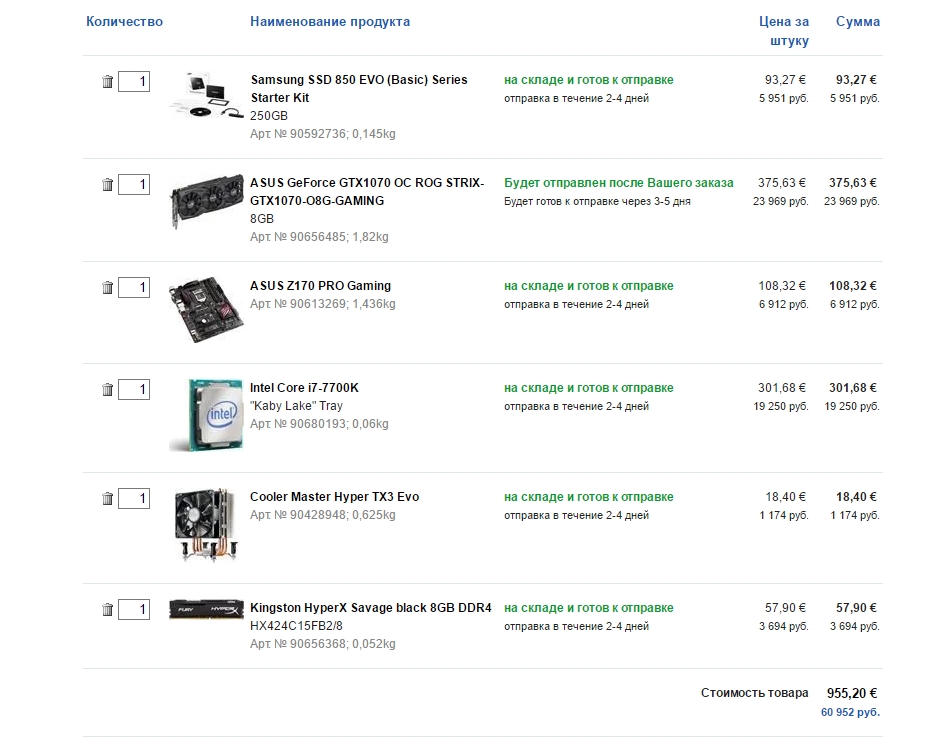Click trash icon for ASUS Z170 PRO Gaming

(108, 288)
